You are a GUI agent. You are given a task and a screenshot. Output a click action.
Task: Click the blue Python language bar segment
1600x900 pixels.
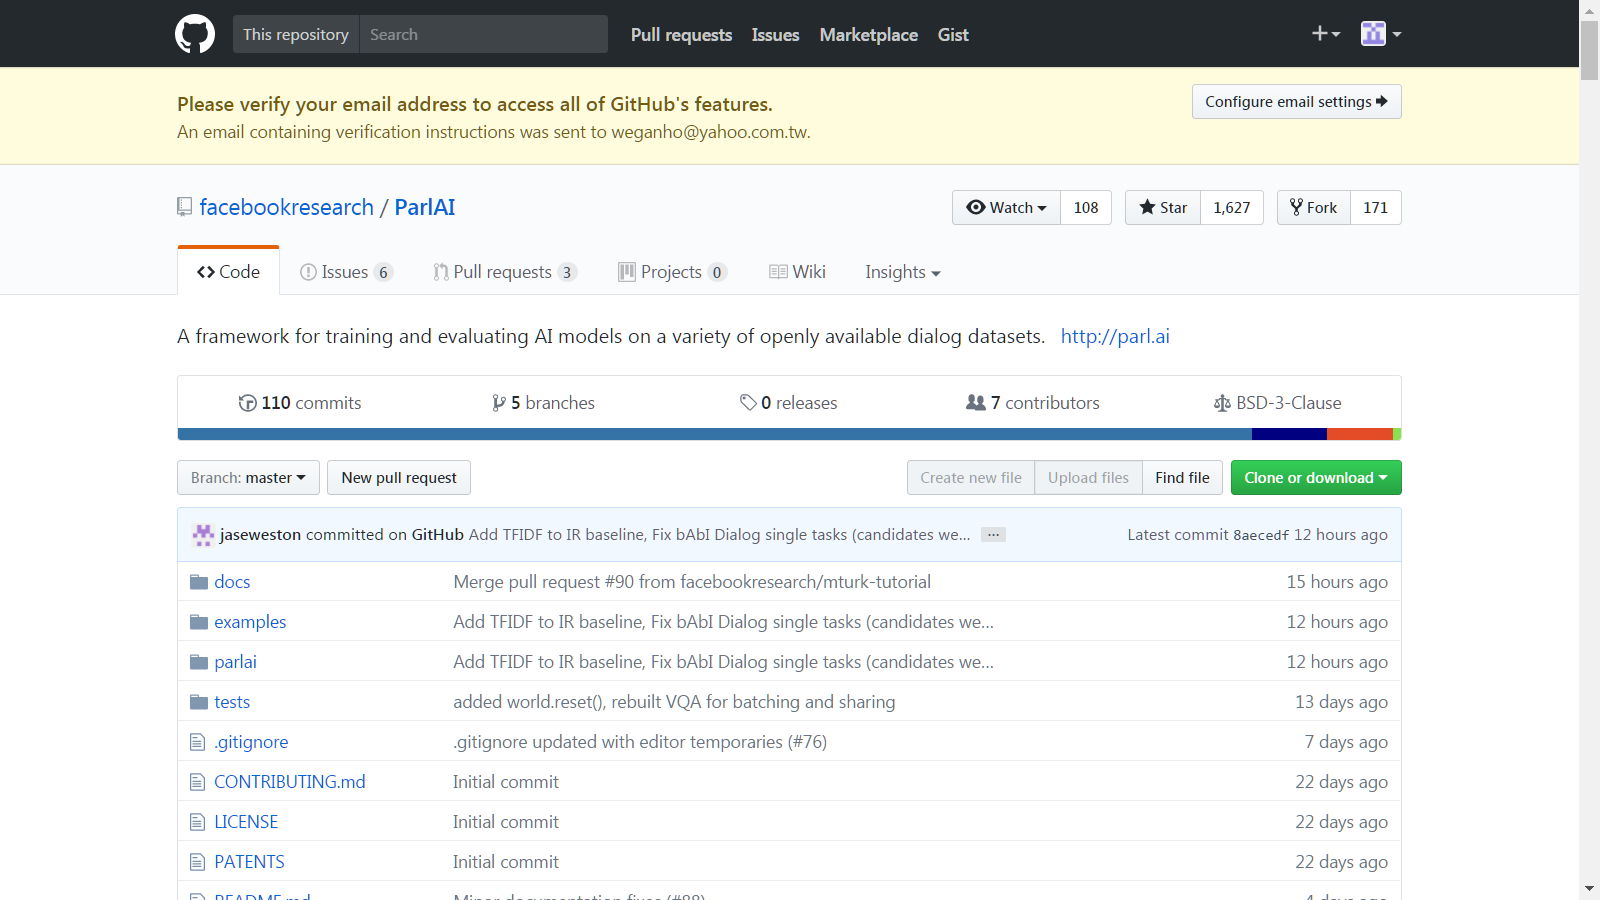click(x=715, y=434)
